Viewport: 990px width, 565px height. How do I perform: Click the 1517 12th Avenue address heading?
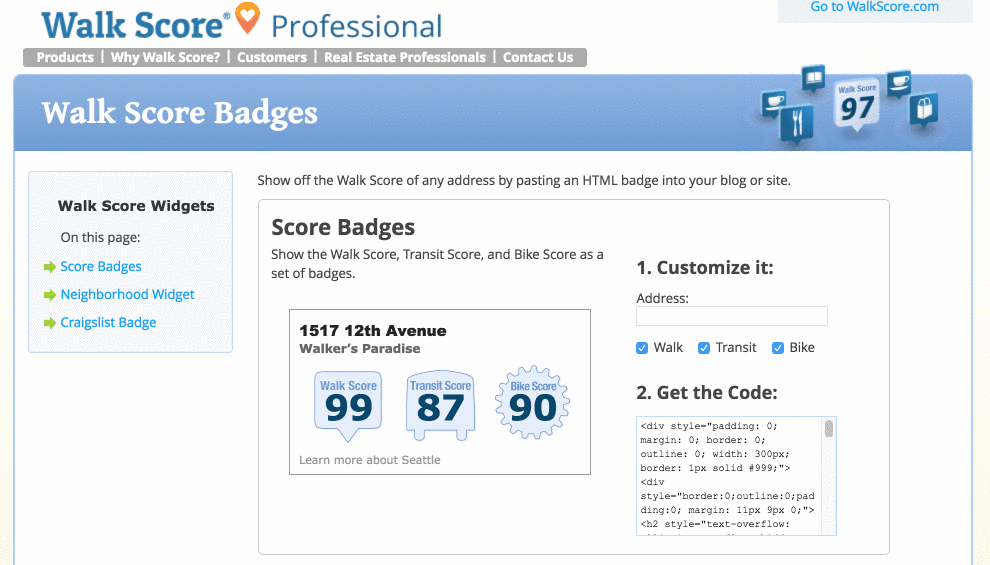[x=373, y=331]
